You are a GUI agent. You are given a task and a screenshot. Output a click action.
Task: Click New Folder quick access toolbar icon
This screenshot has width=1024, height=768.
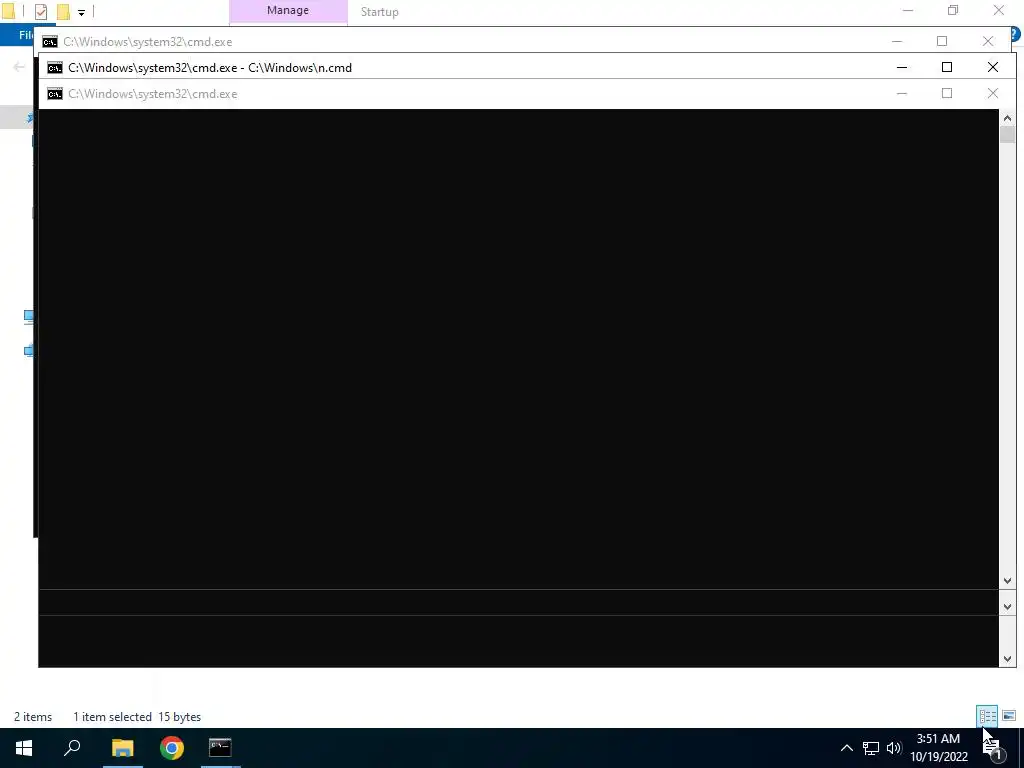pos(63,12)
